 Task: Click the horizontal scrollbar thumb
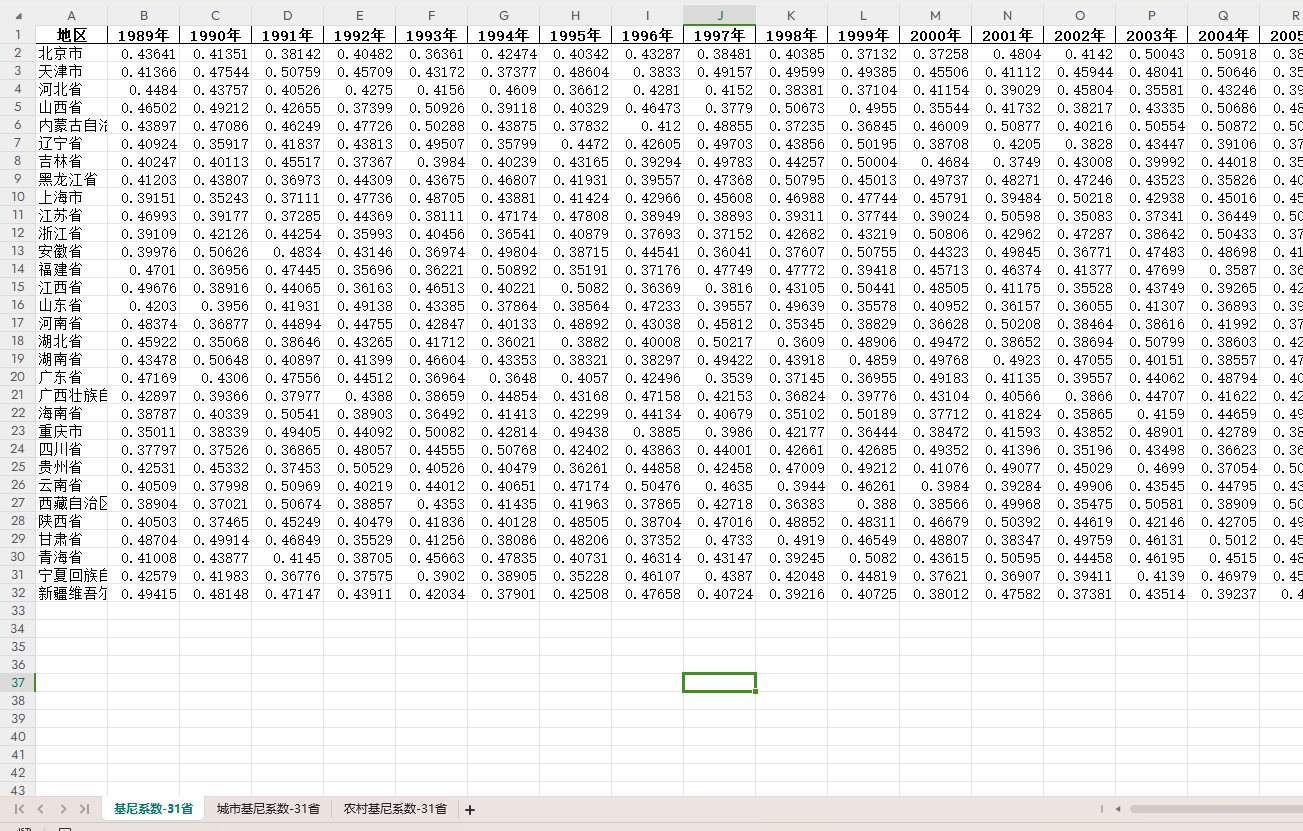pos(1215,809)
